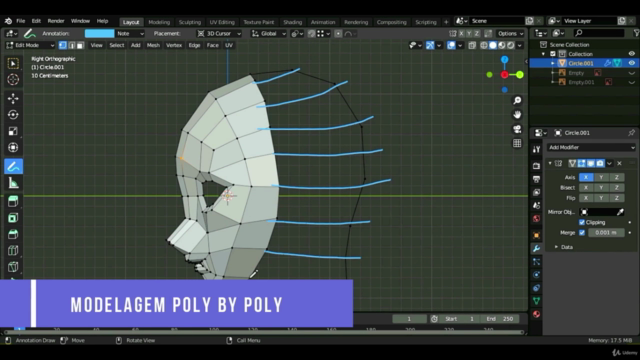Select Empty.001 in the outliner
This screenshot has width=640, height=360.
581,82
